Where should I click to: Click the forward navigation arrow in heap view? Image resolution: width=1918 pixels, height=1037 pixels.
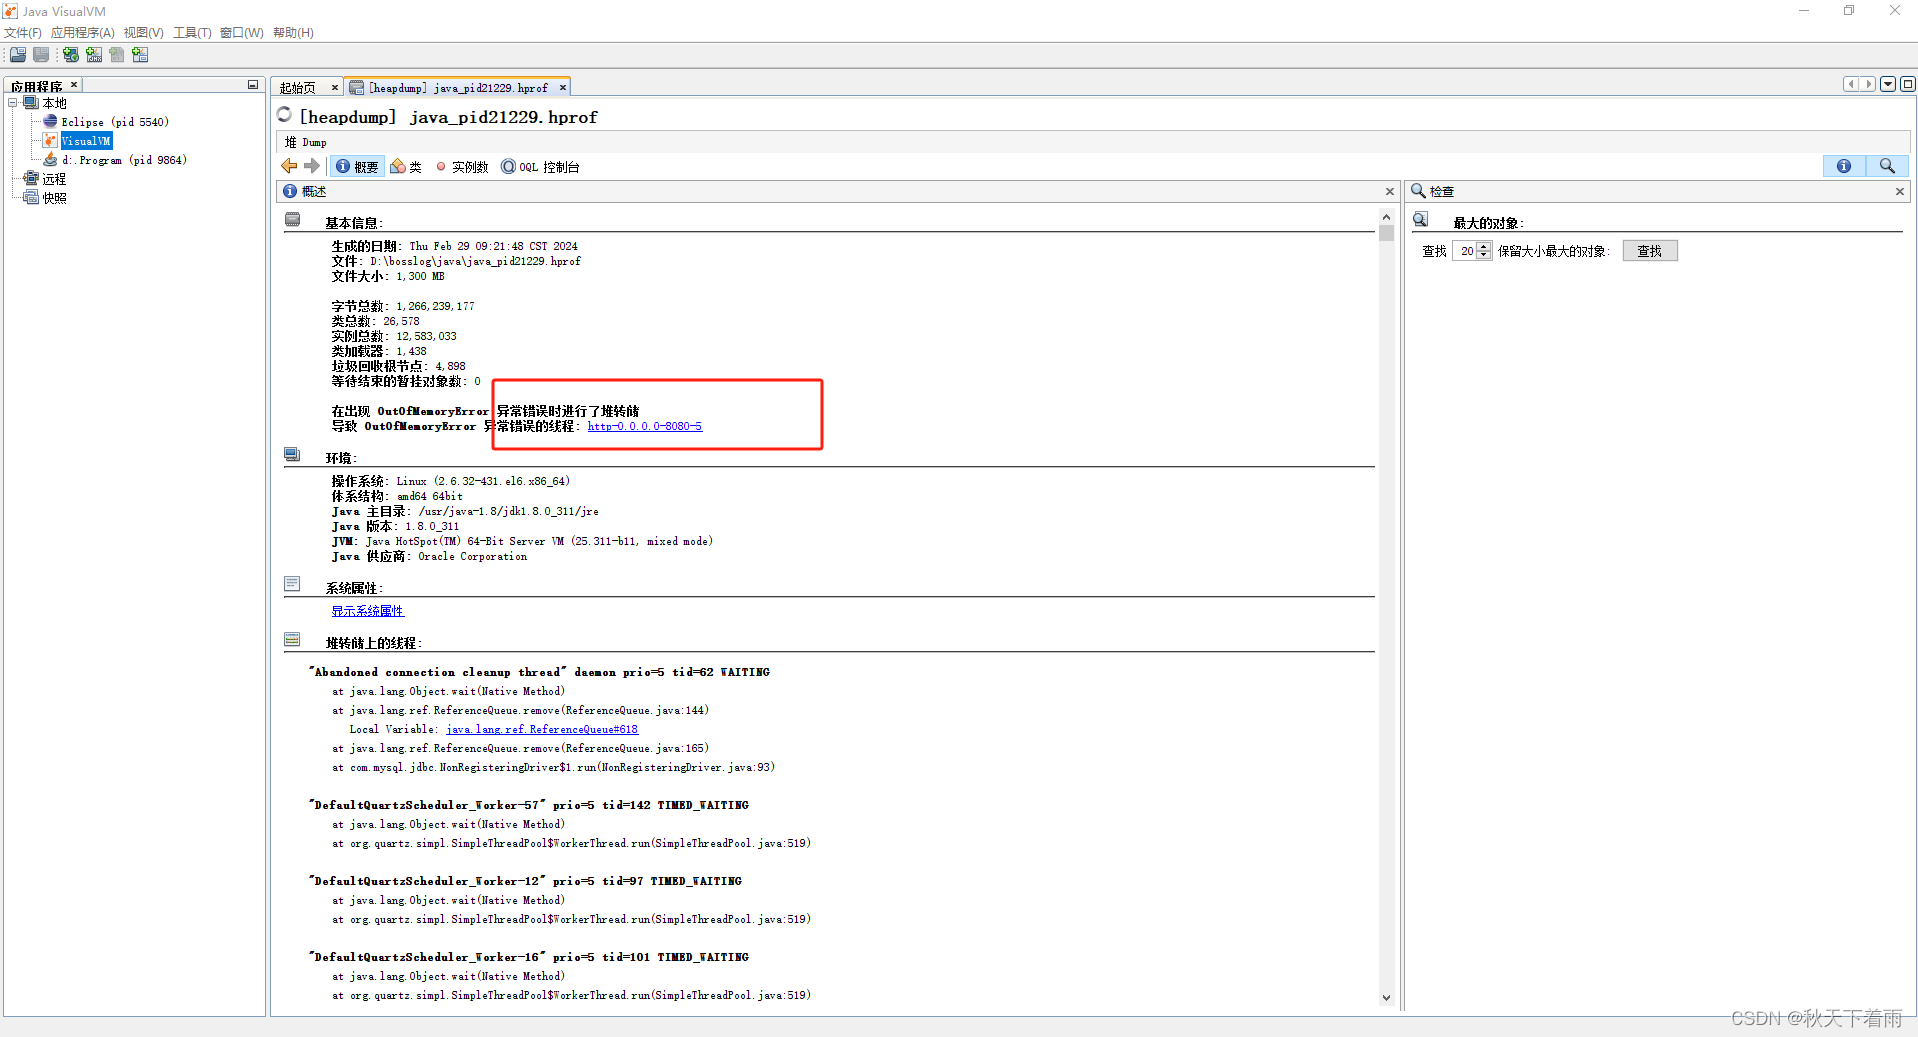[x=313, y=166]
